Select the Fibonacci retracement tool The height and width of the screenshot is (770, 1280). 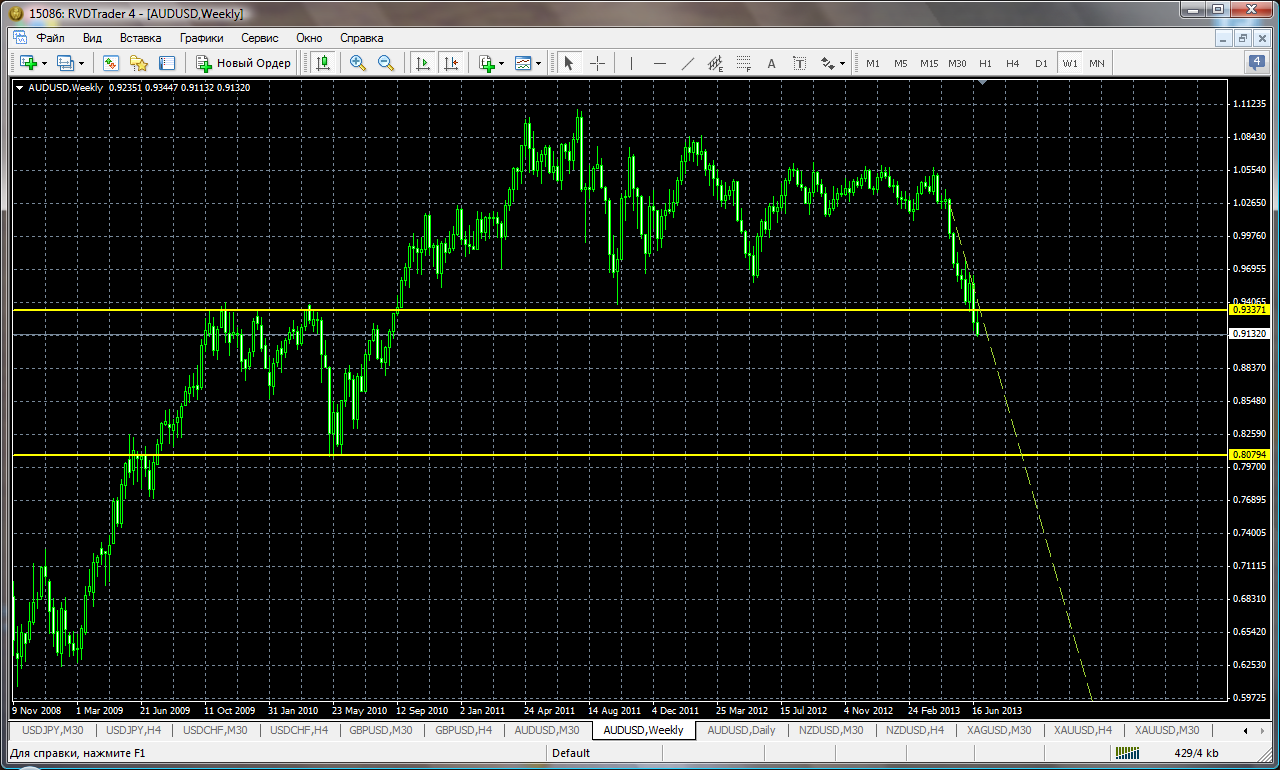point(743,63)
